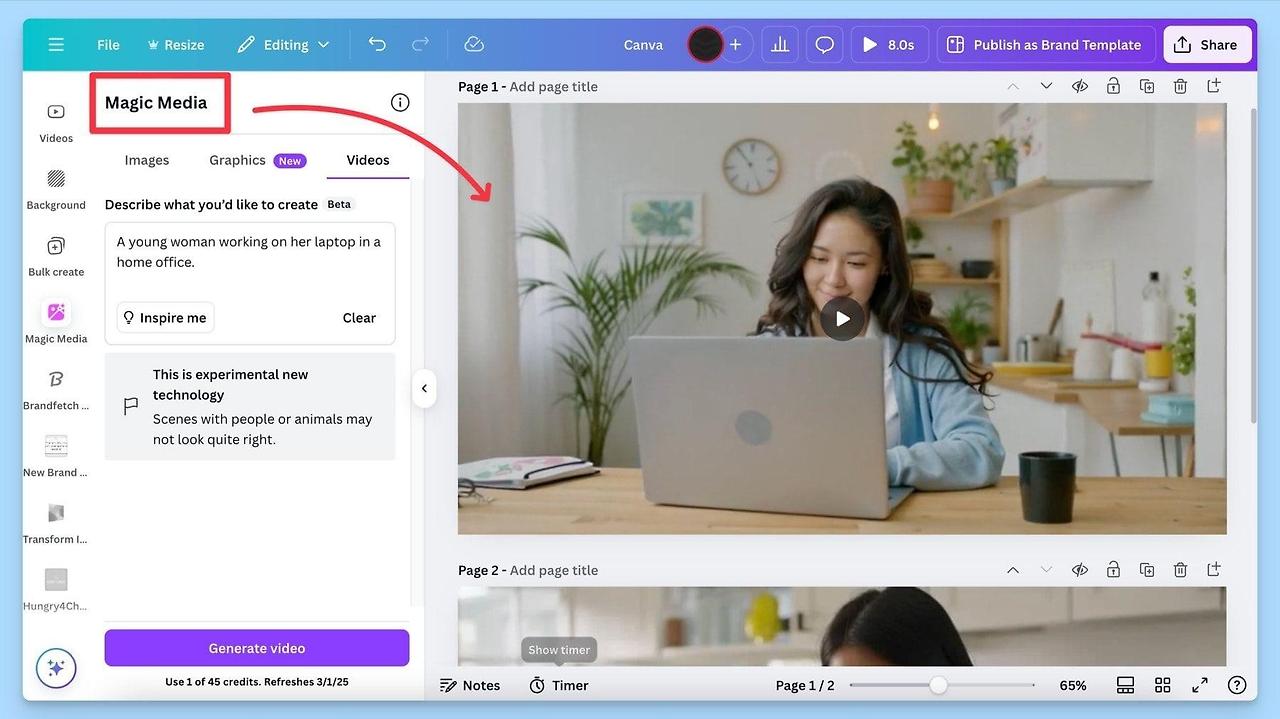Viewport: 1280px width, 719px height.
Task: Click Generate video button
Action: (257, 648)
